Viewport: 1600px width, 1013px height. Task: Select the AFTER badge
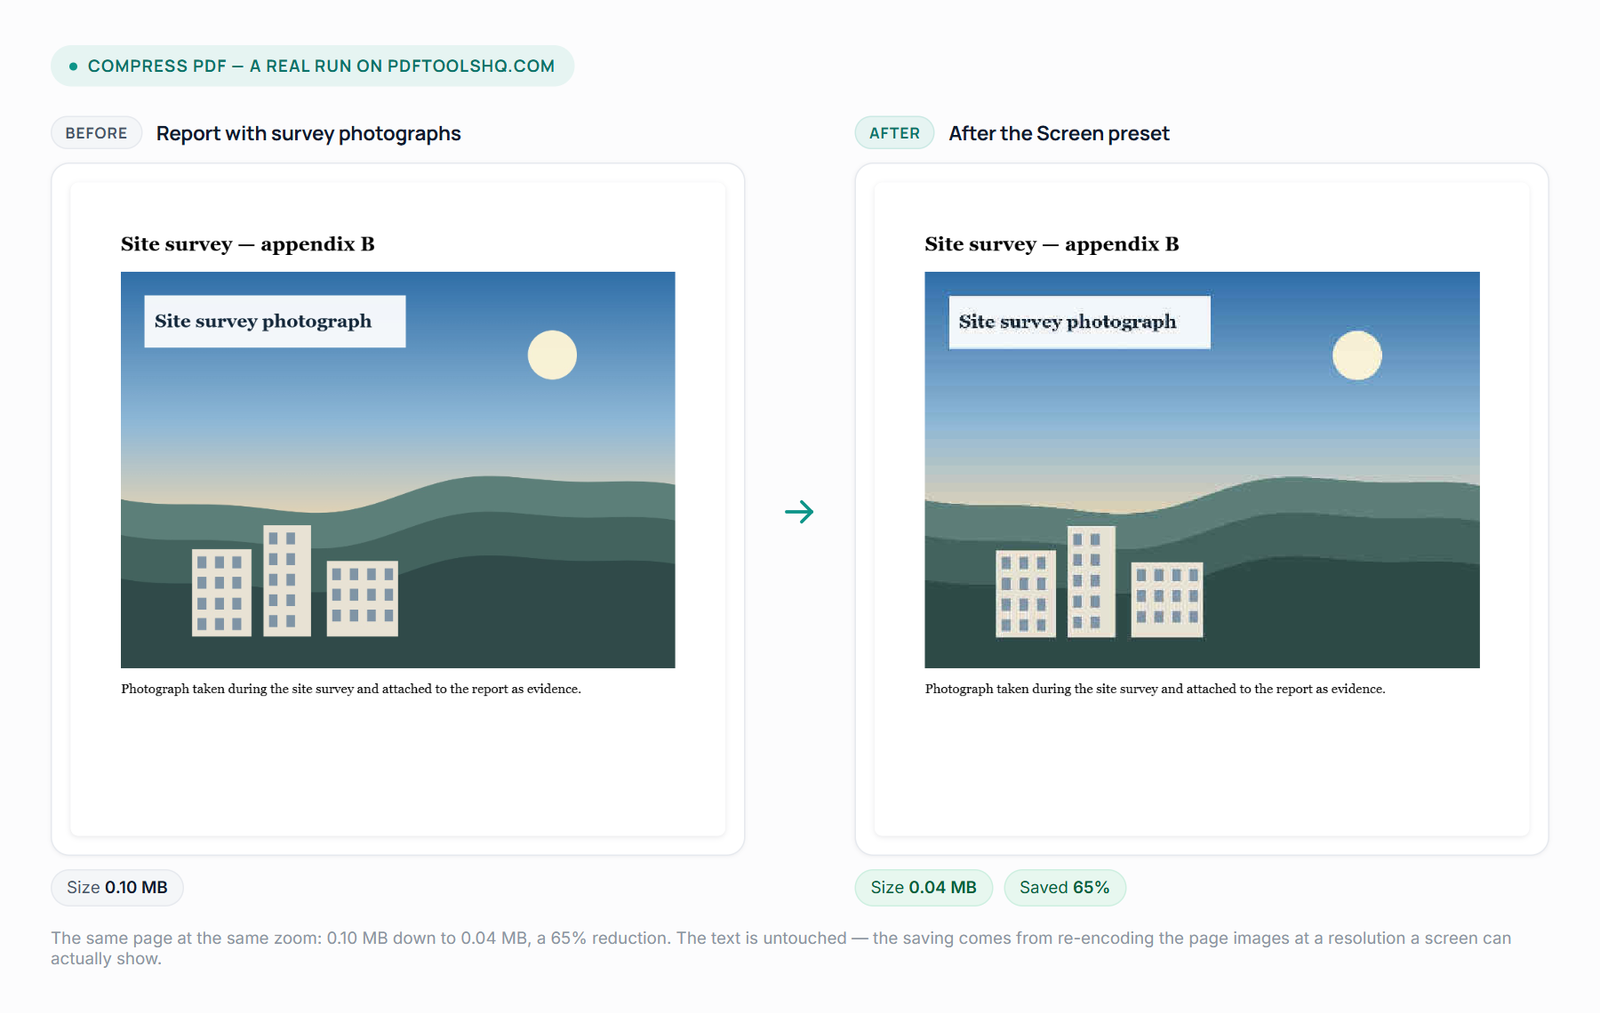click(x=894, y=133)
